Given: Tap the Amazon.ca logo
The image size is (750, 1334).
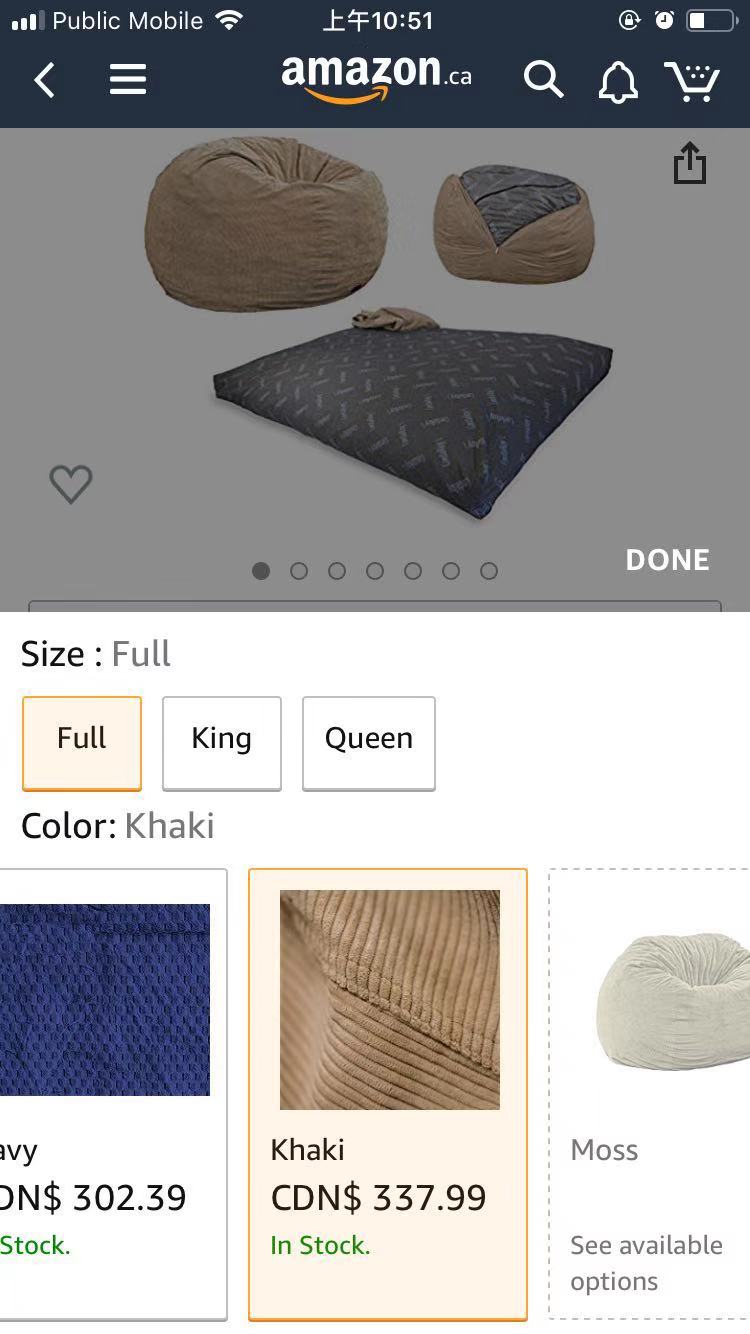Looking at the screenshot, I should (375, 78).
